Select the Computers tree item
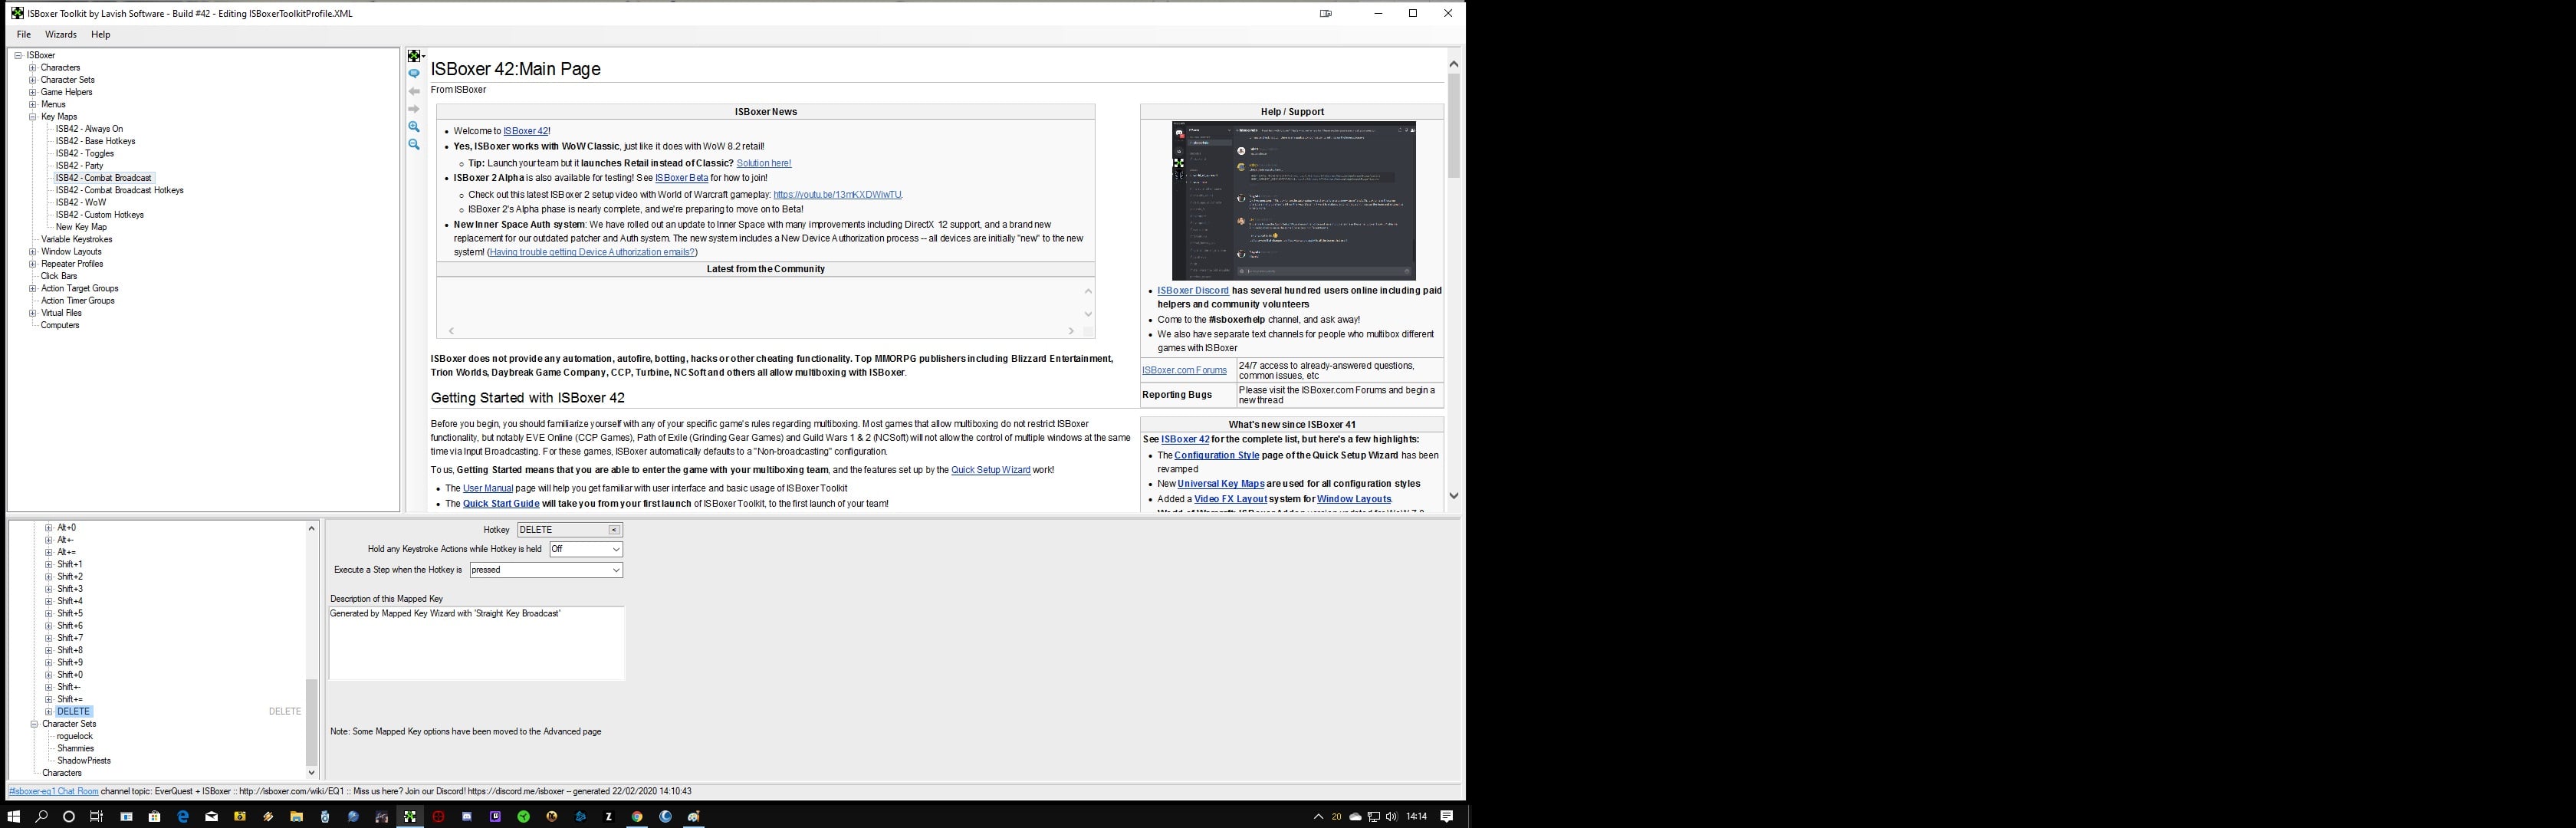This screenshot has width=2576, height=828. point(60,325)
